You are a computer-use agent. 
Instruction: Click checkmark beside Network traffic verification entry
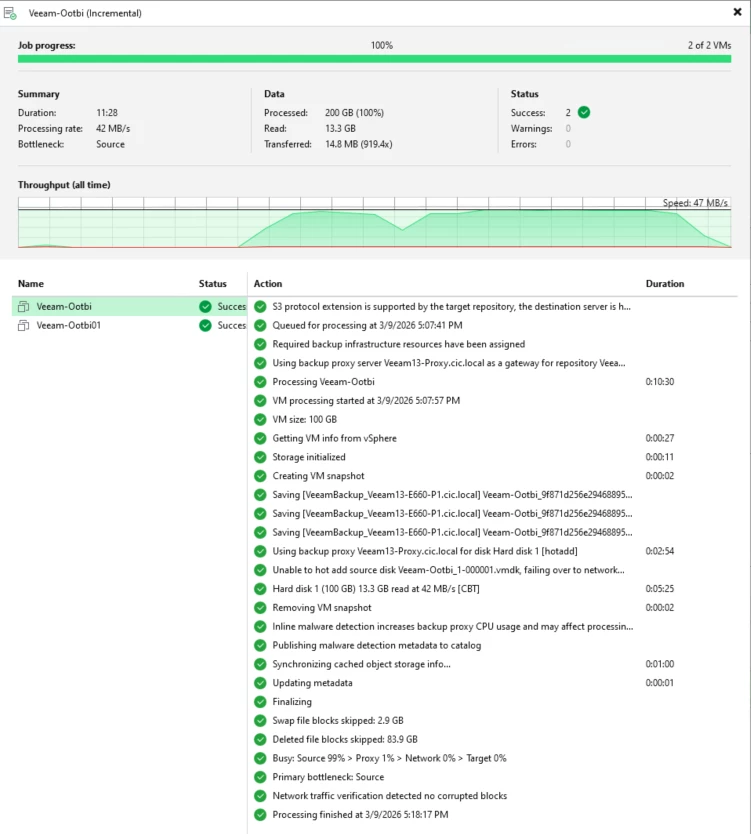pos(260,796)
